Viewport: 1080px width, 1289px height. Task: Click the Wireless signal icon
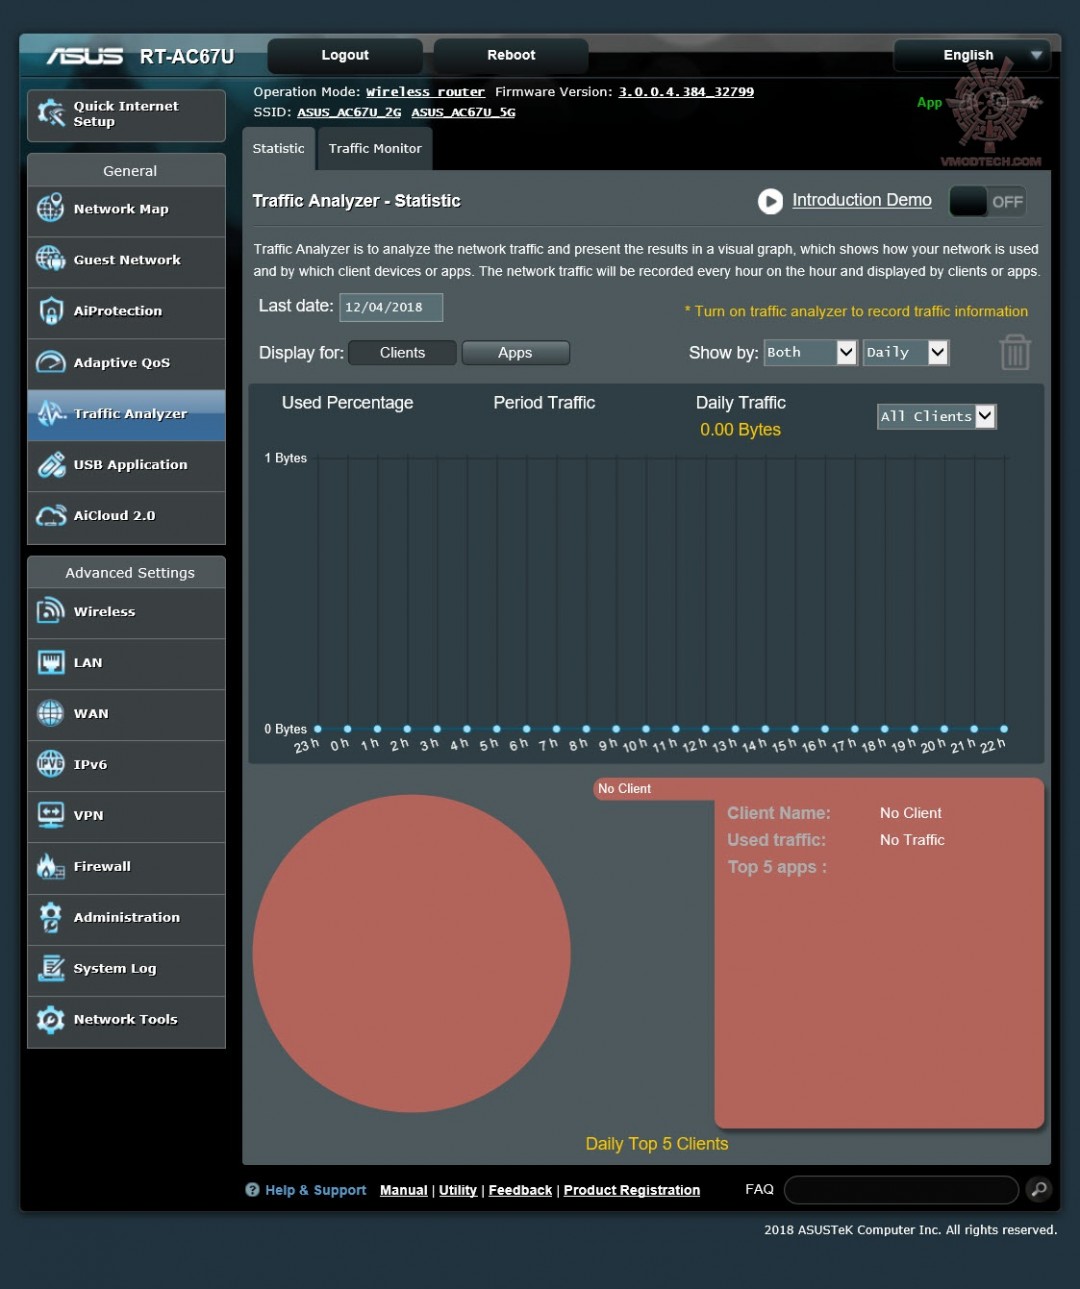51,611
